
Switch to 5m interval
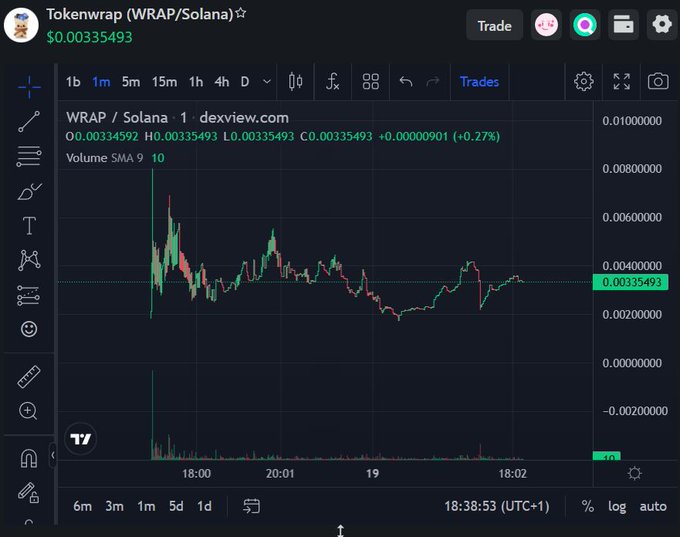(x=131, y=82)
